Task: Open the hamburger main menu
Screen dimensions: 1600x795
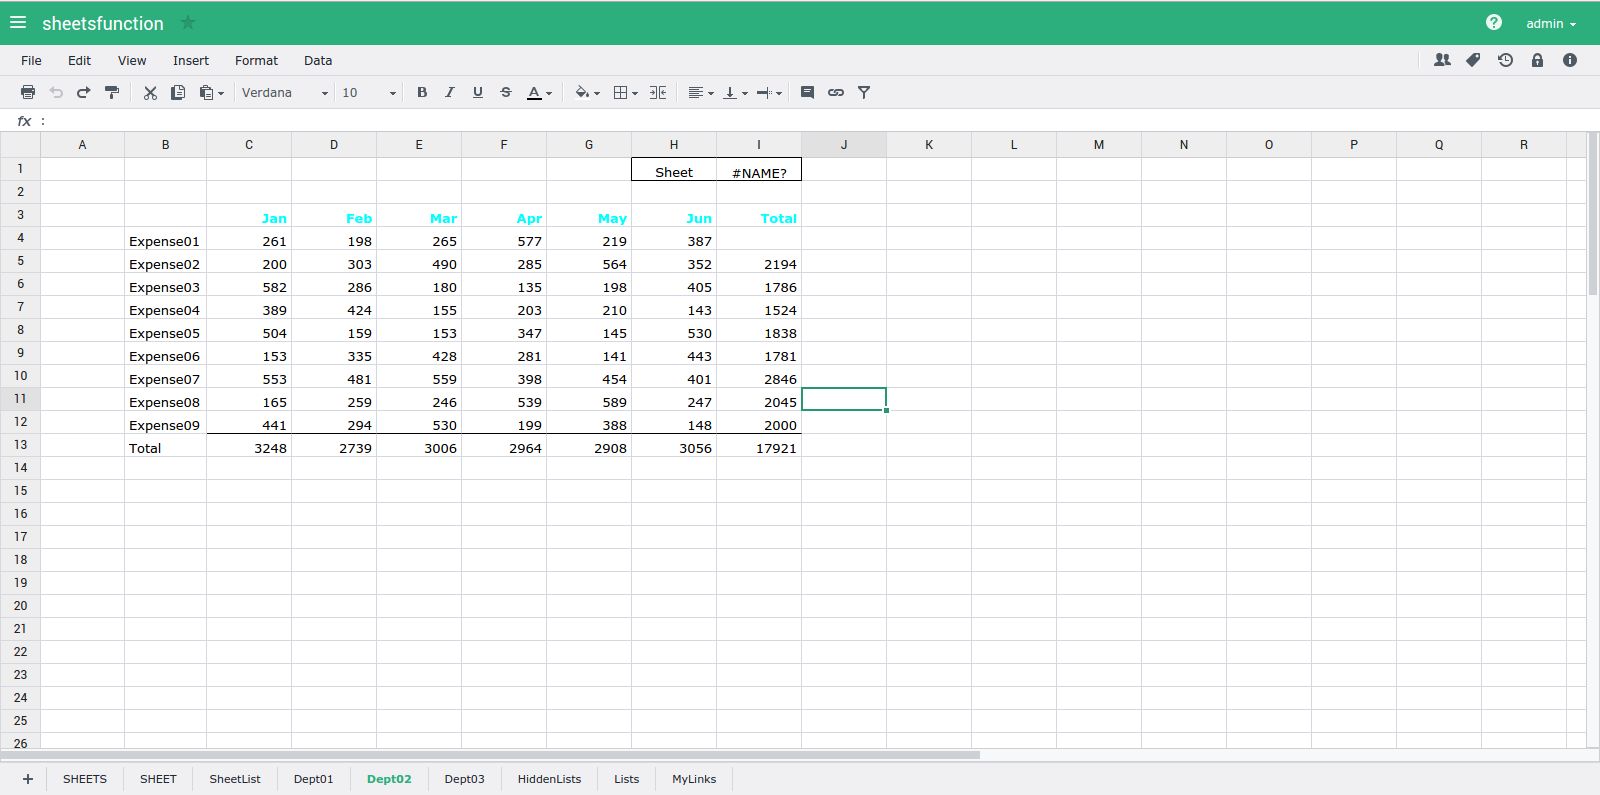Action: [18, 22]
